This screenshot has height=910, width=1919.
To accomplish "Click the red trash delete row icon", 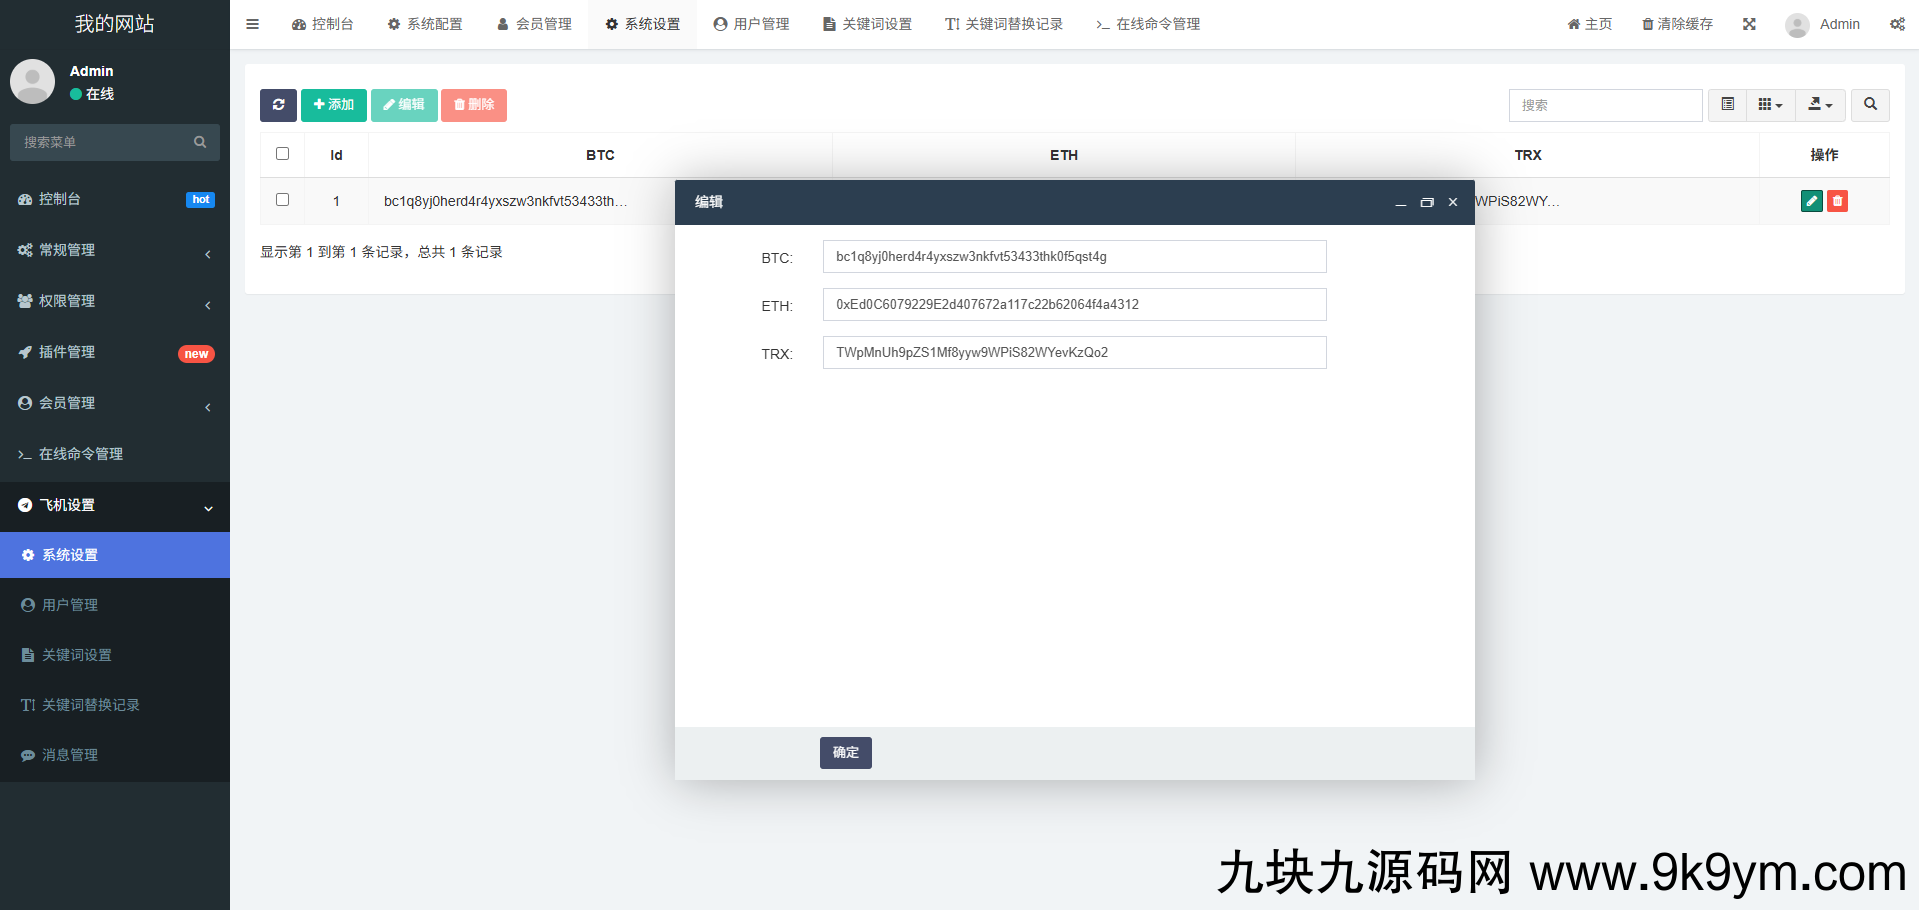I will [x=1837, y=201].
